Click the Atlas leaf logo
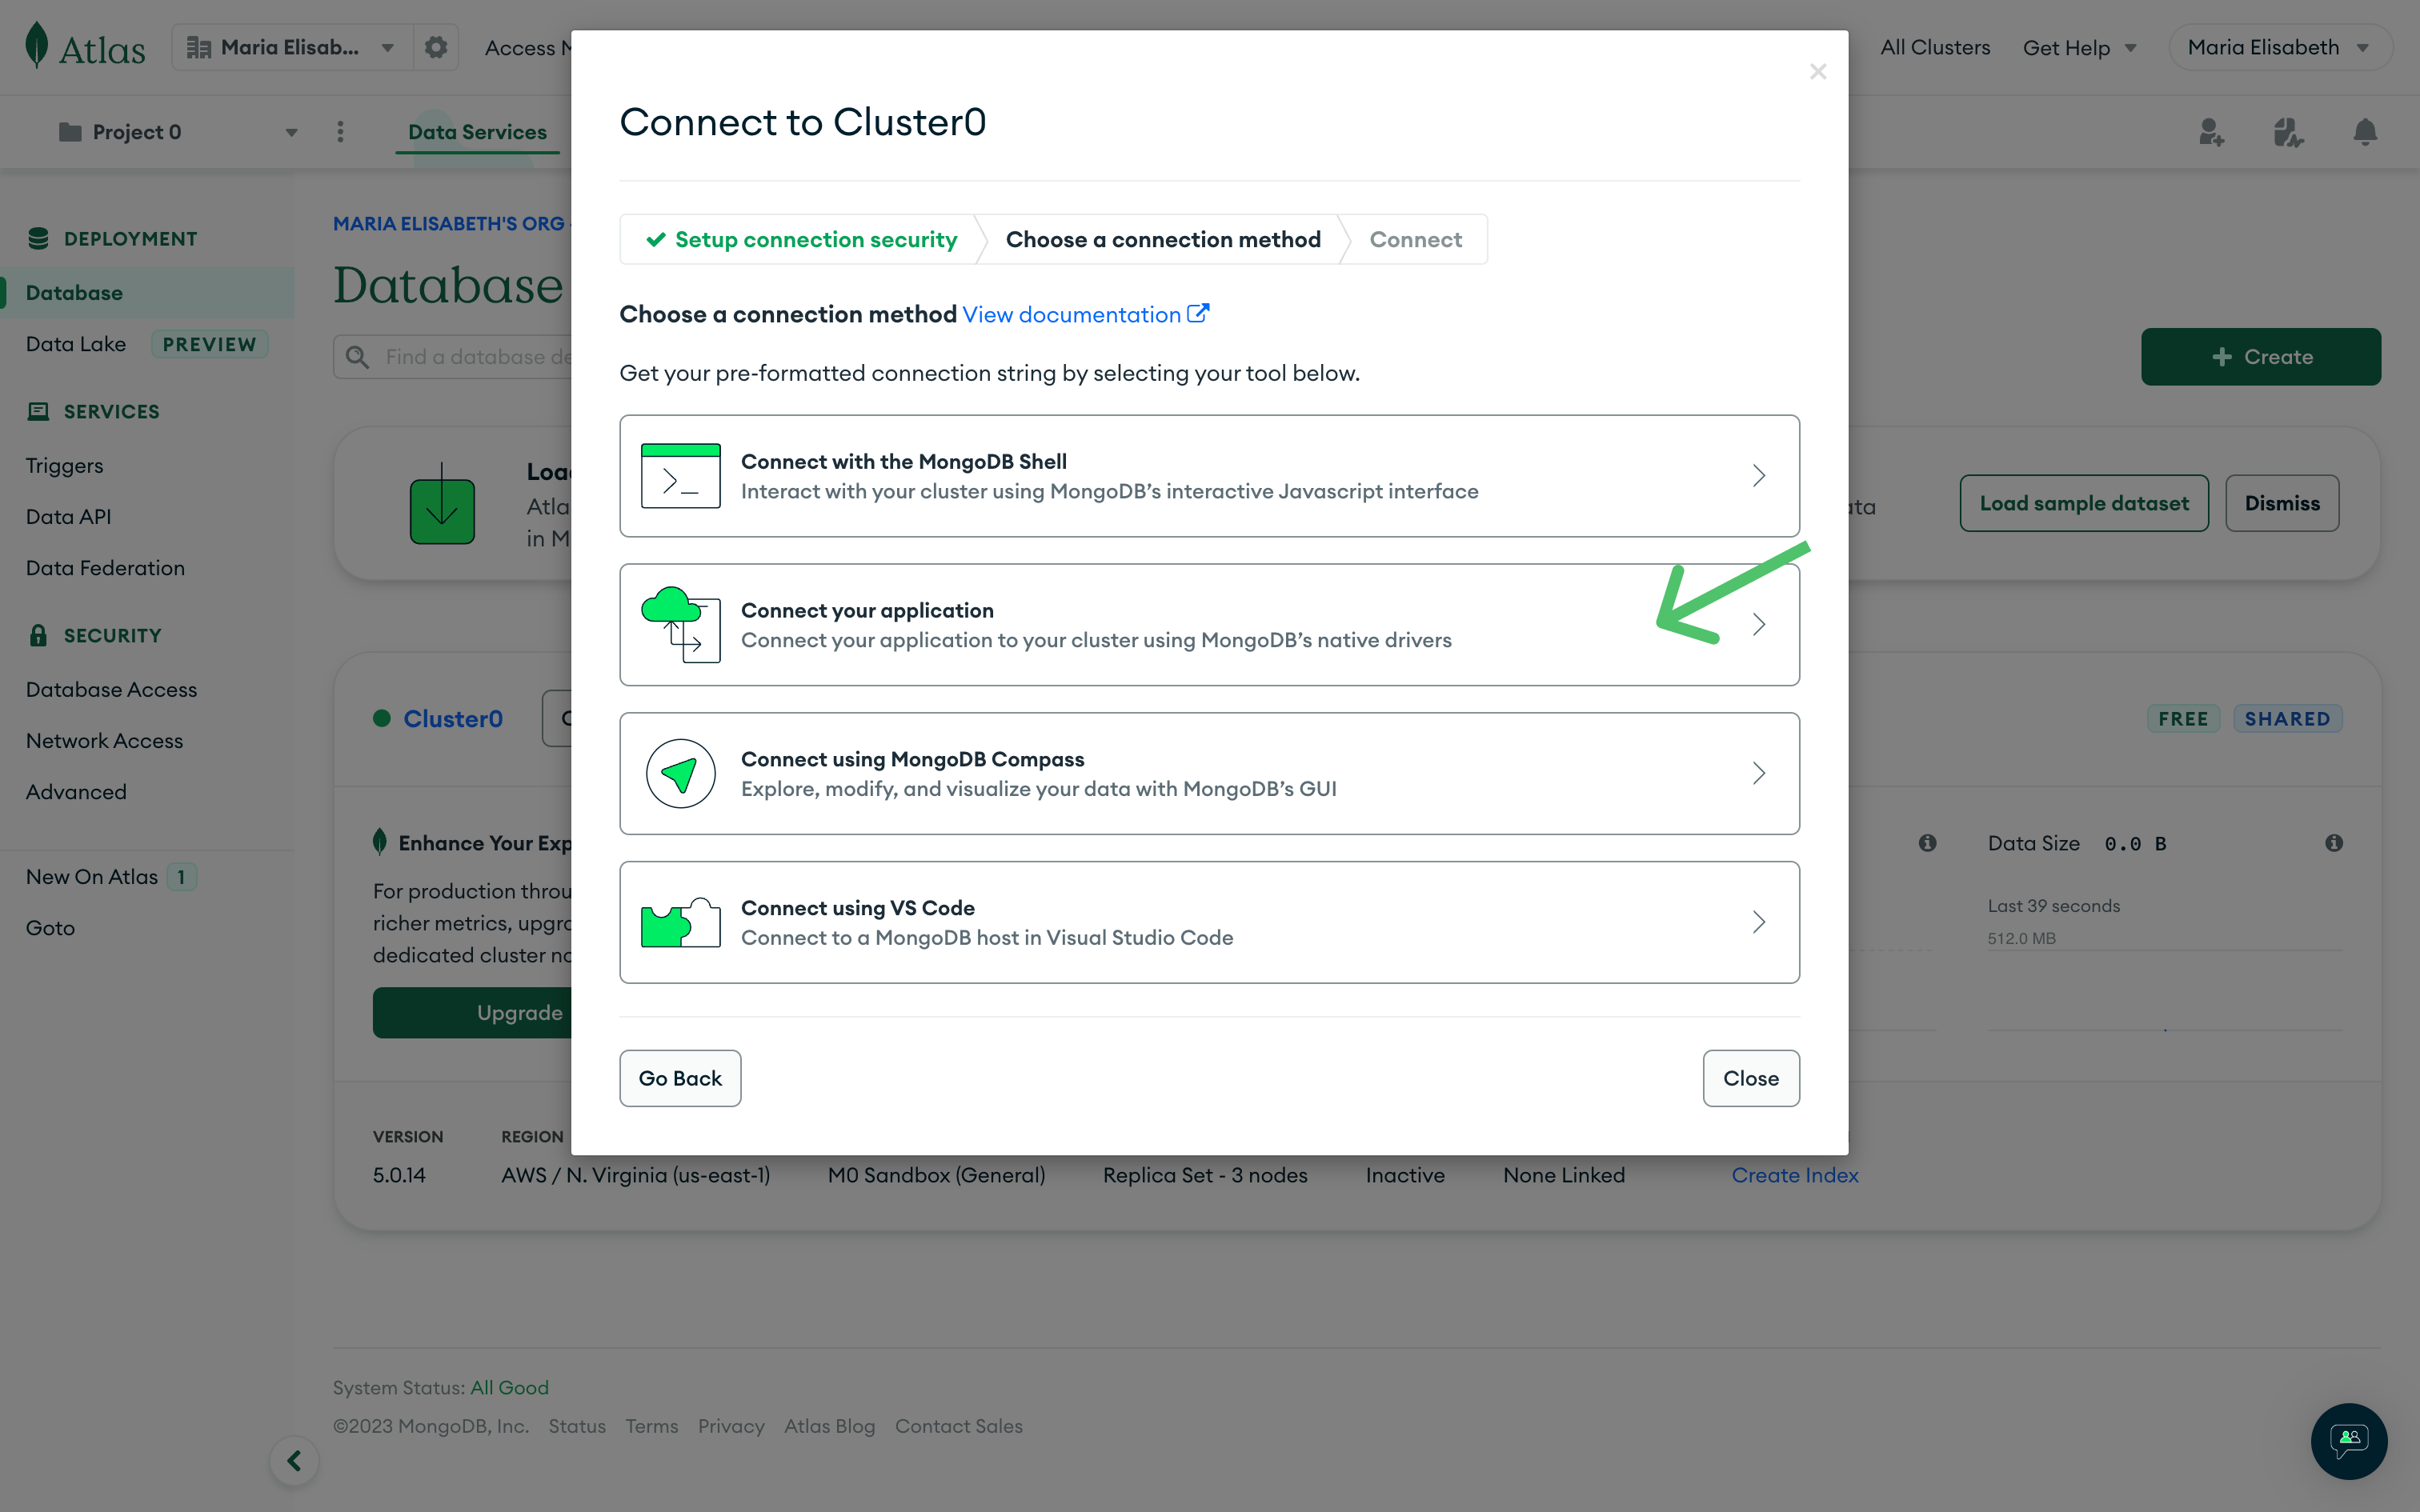The height and width of the screenshot is (1512, 2420). pyautogui.click(x=37, y=46)
